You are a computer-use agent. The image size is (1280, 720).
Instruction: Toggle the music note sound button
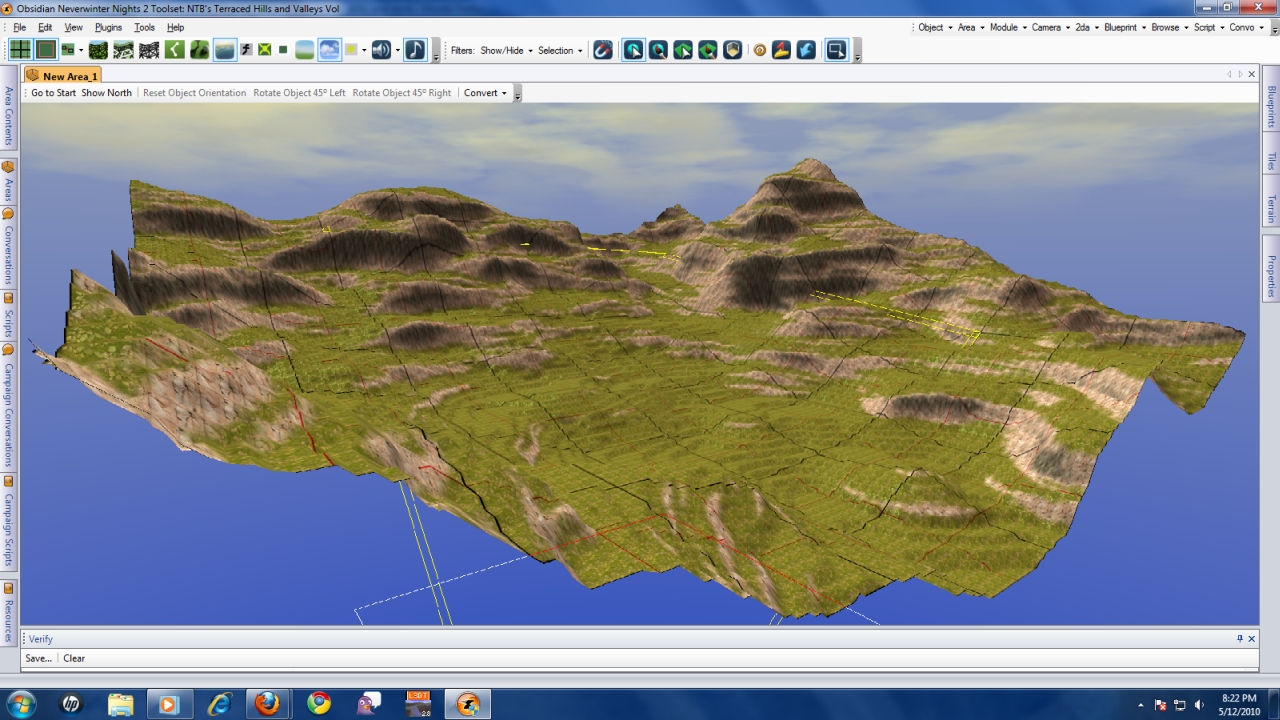click(x=415, y=50)
